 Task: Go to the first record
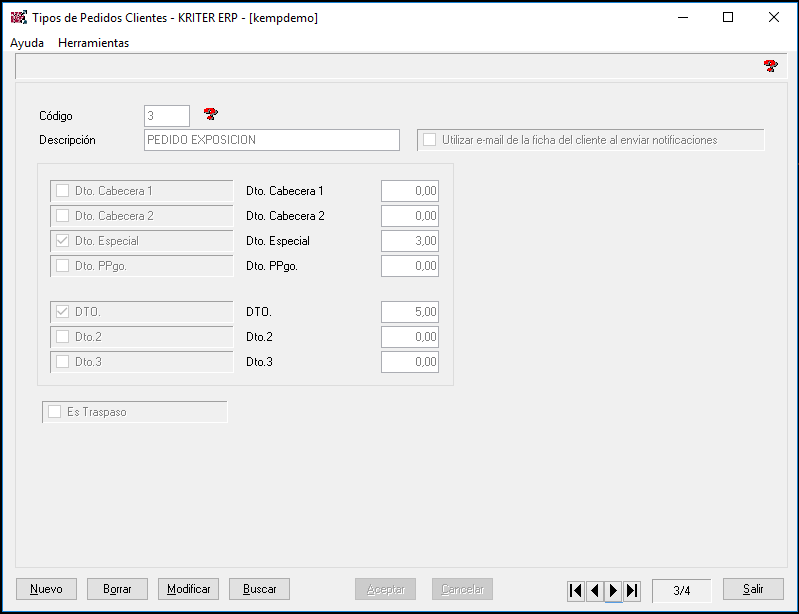(x=576, y=591)
